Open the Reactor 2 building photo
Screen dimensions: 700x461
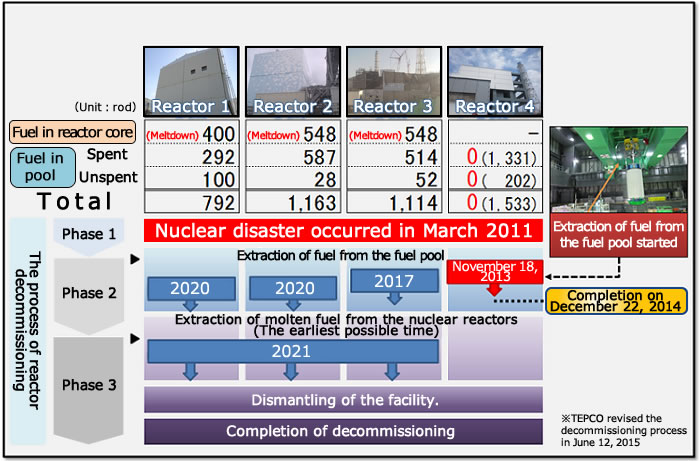click(289, 80)
